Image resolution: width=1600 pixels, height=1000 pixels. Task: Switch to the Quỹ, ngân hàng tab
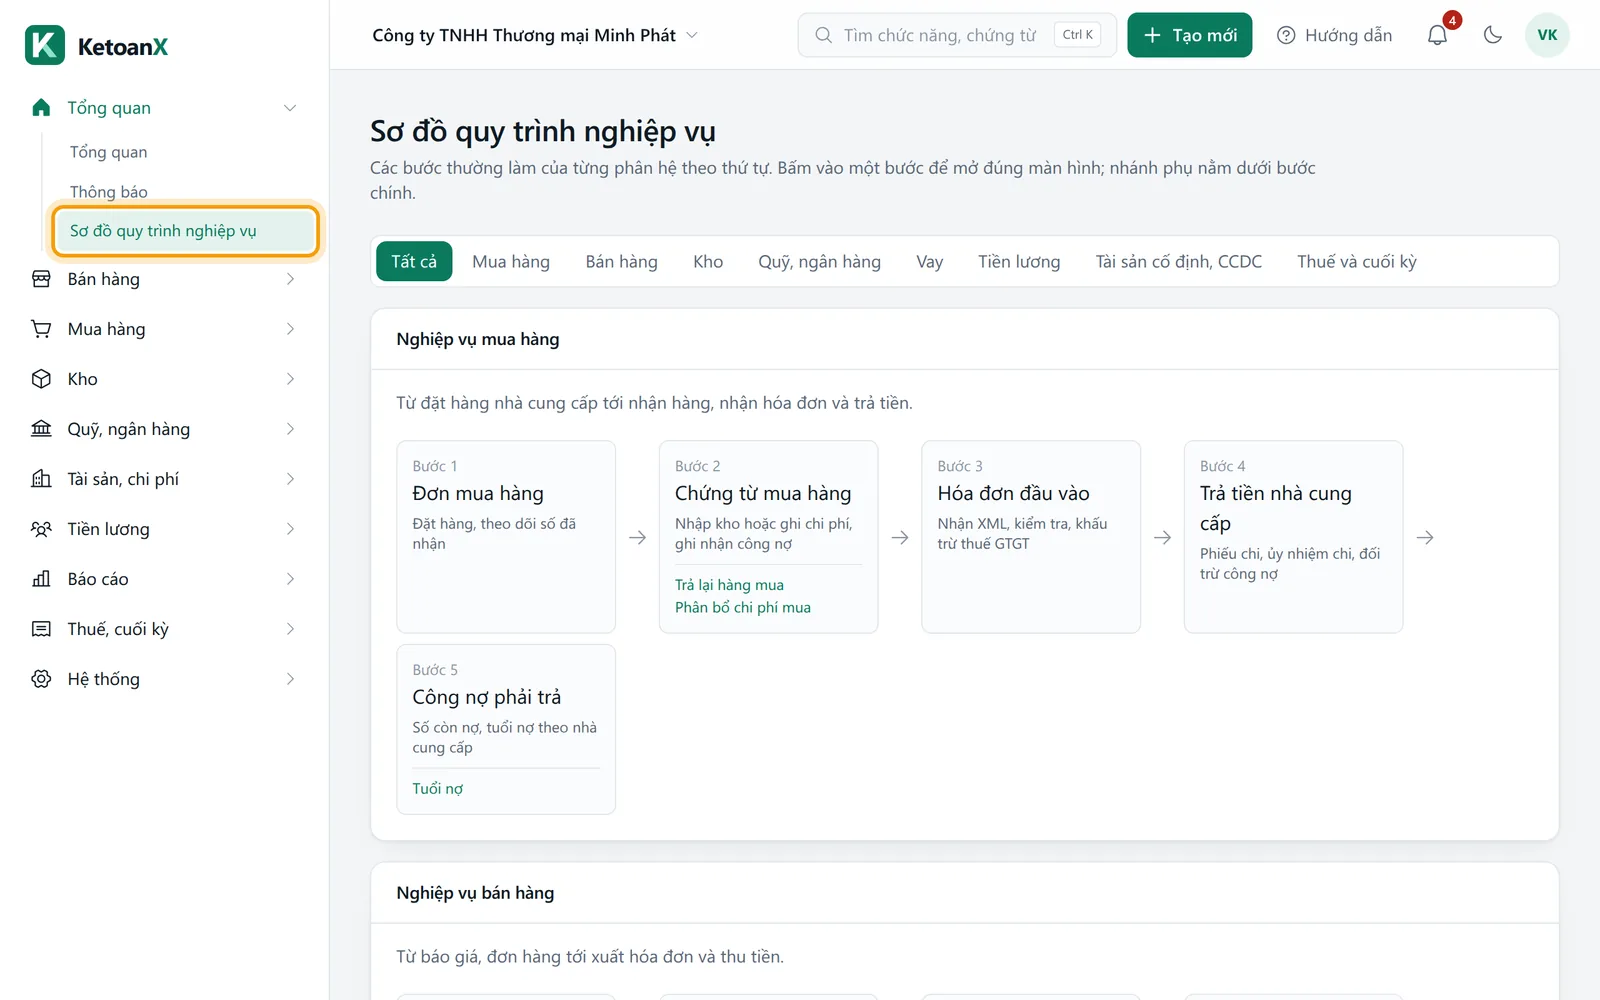819,261
